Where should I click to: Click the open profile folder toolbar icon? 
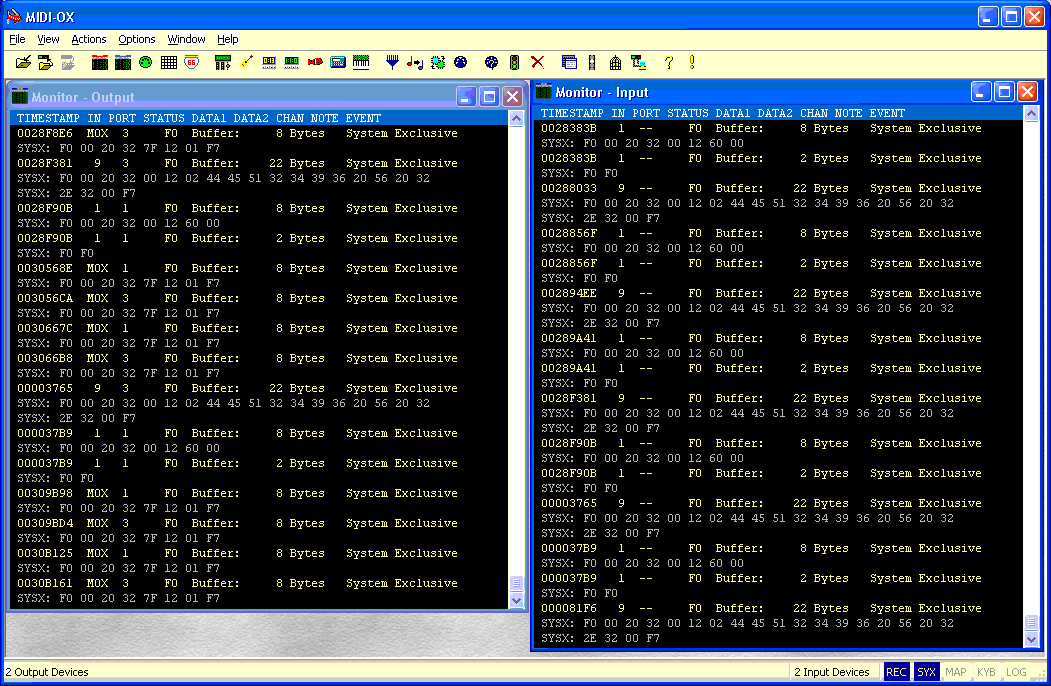(x=23, y=63)
